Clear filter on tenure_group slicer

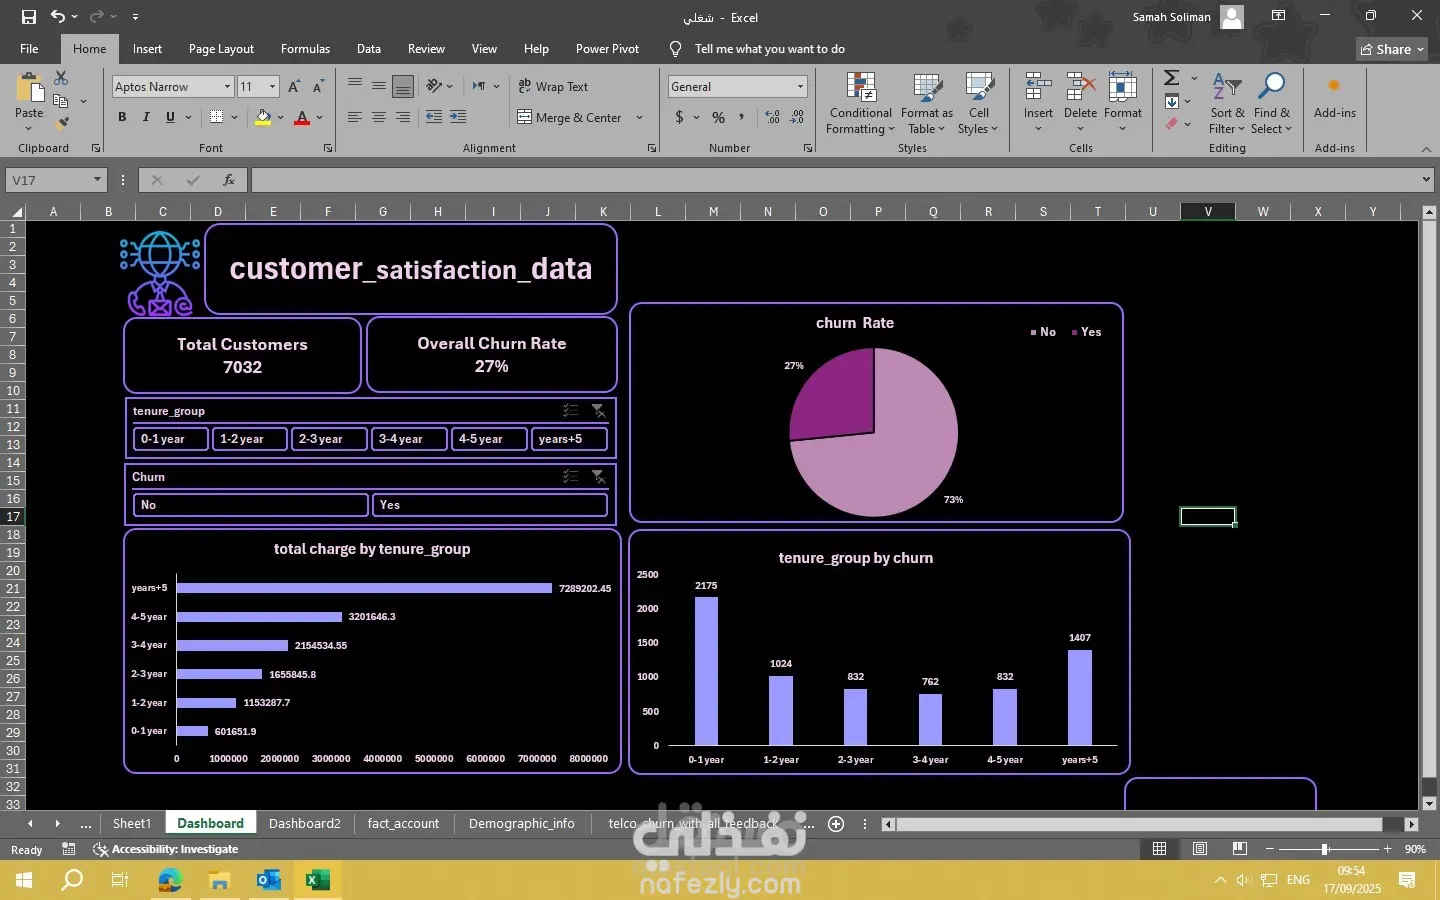click(598, 411)
